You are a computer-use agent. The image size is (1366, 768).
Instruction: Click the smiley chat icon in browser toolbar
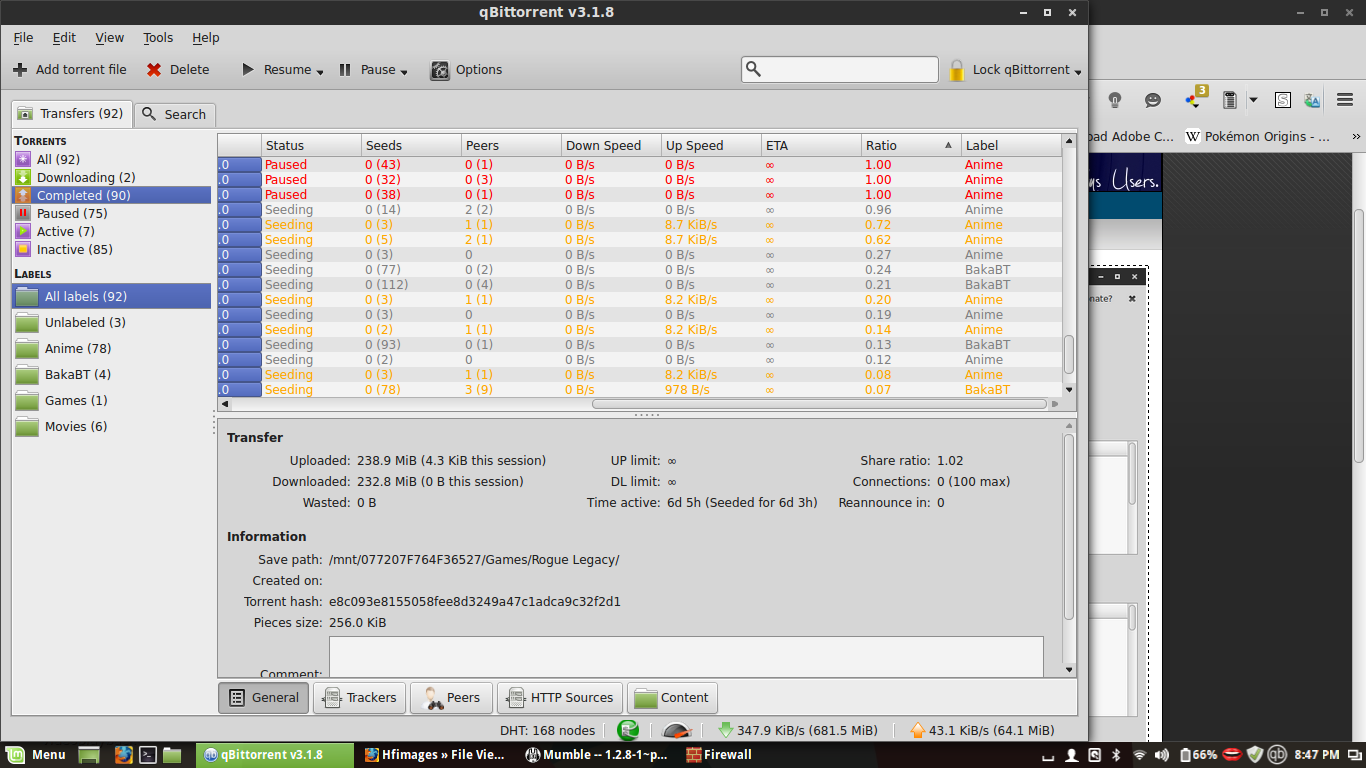pyautogui.click(x=1153, y=100)
